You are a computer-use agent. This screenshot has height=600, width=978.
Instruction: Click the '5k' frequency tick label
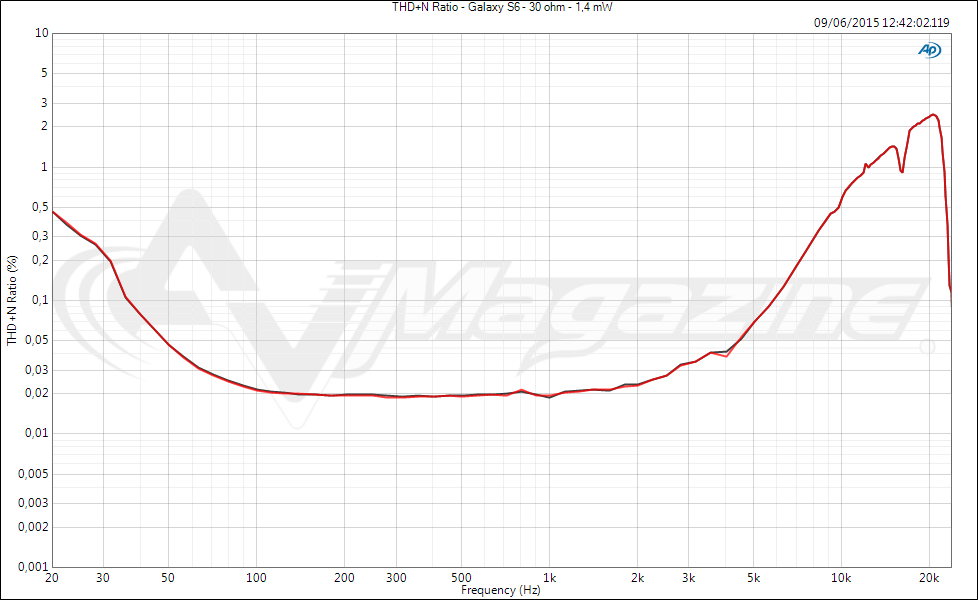(753, 578)
